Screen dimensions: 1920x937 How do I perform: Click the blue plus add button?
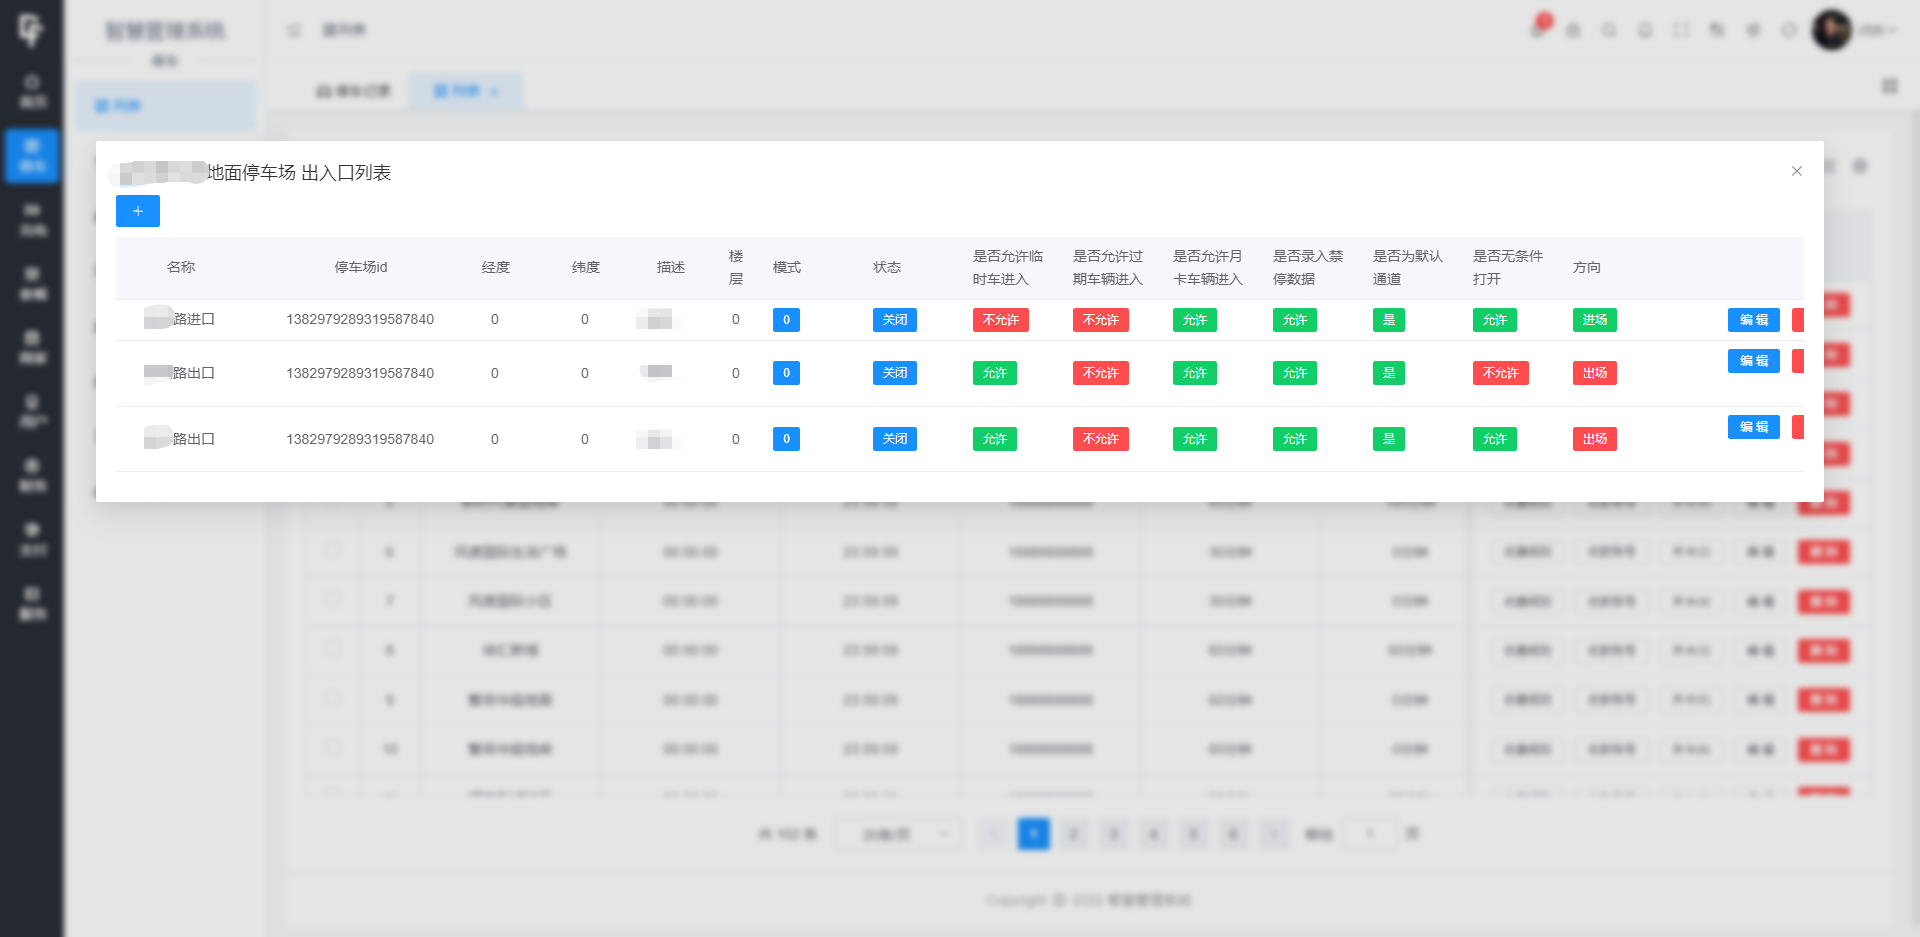pos(138,211)
